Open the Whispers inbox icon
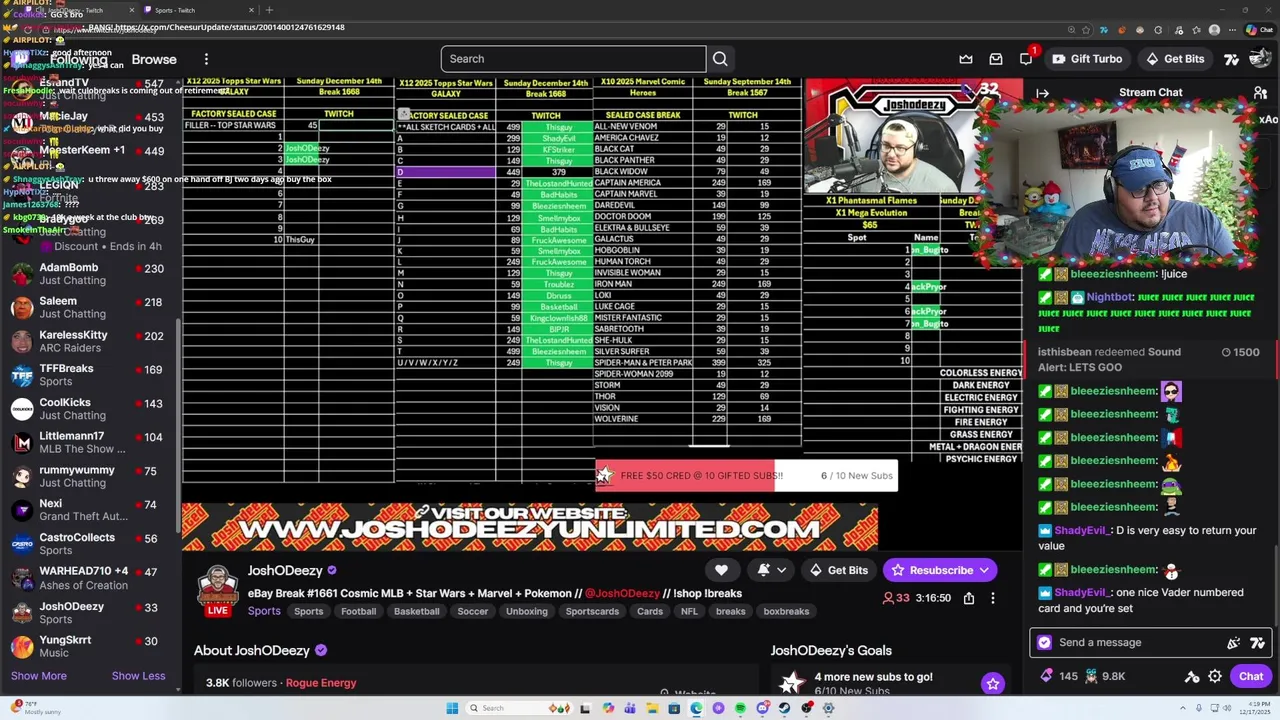1280x720 pixels. [996, 59]
